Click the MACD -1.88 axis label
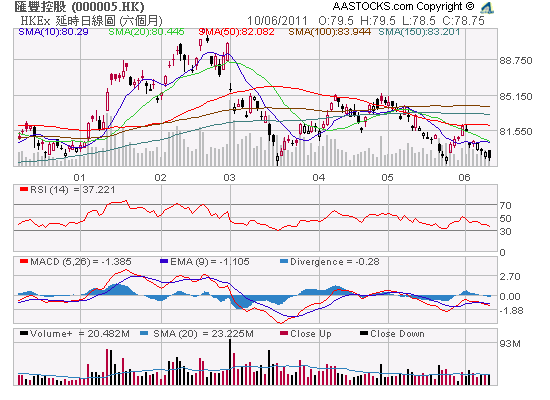This screenshot has height=400, width=550. click(x=511, y=311)
